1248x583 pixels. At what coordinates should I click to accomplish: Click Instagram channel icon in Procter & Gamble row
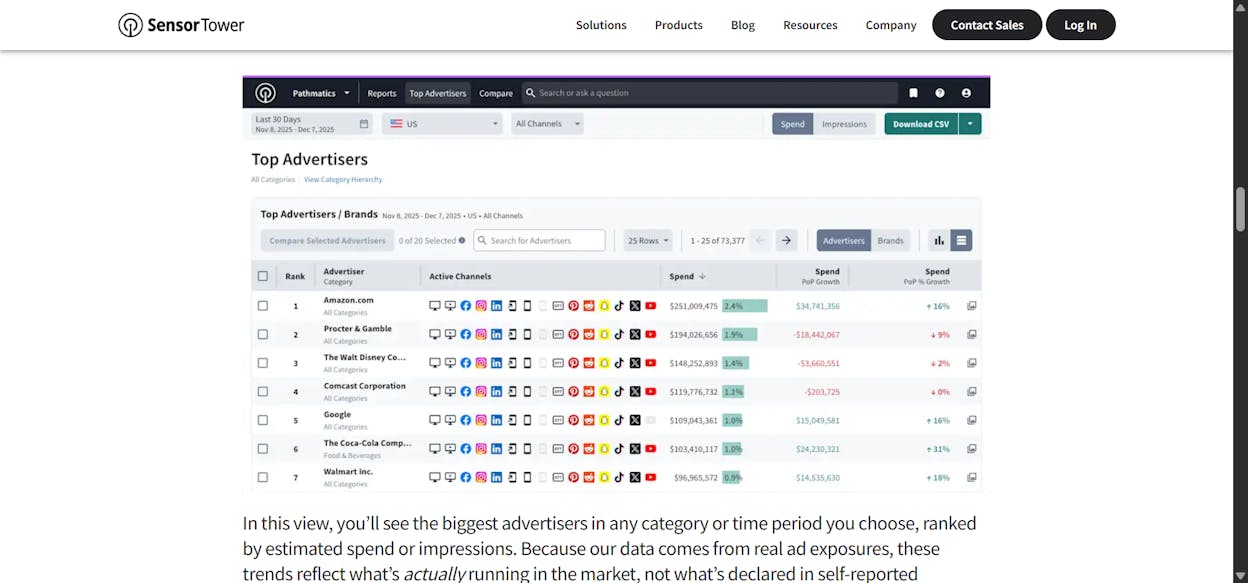(x=481, y=334)
